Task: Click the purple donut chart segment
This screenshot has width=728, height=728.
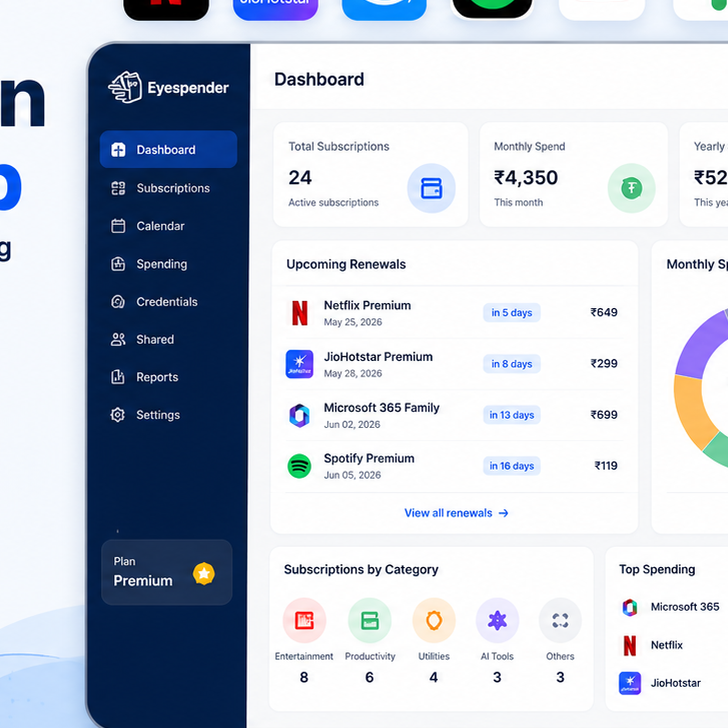Action: tap(700, 346)
